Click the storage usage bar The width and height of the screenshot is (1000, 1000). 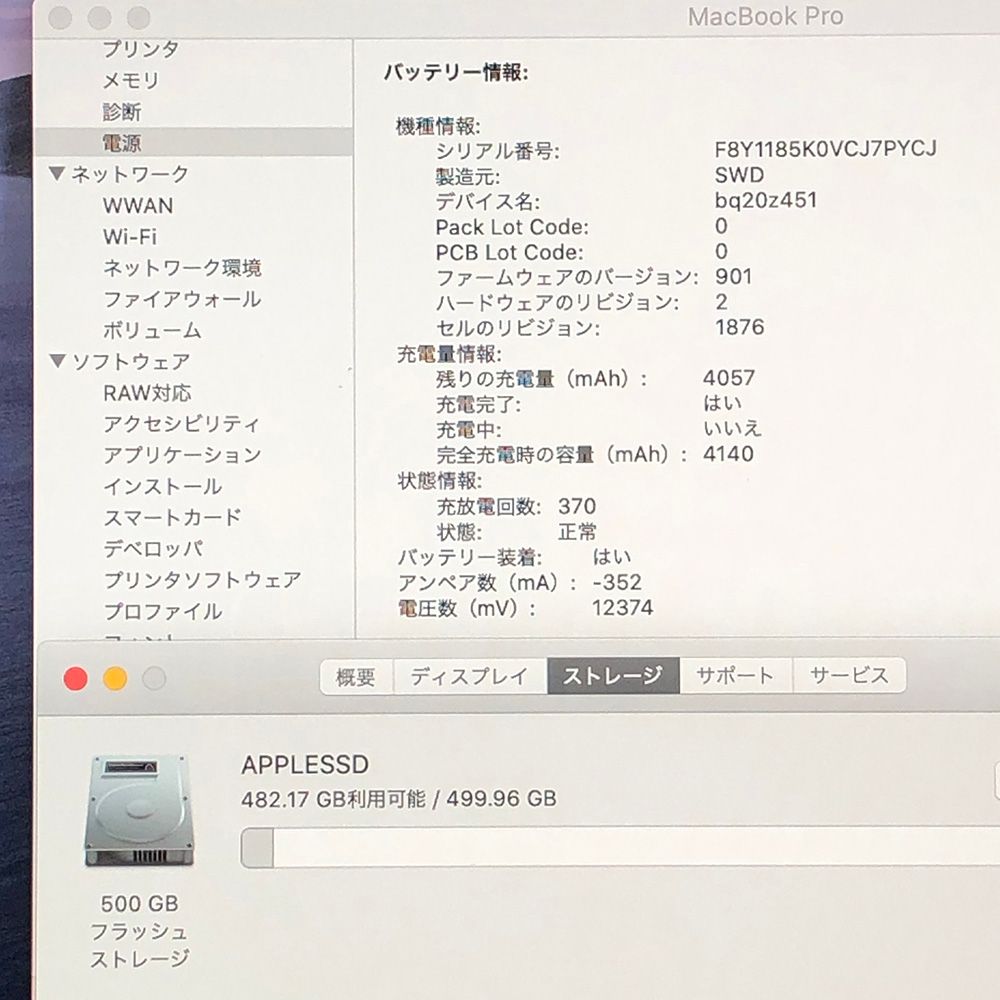[x=620, y=847]
